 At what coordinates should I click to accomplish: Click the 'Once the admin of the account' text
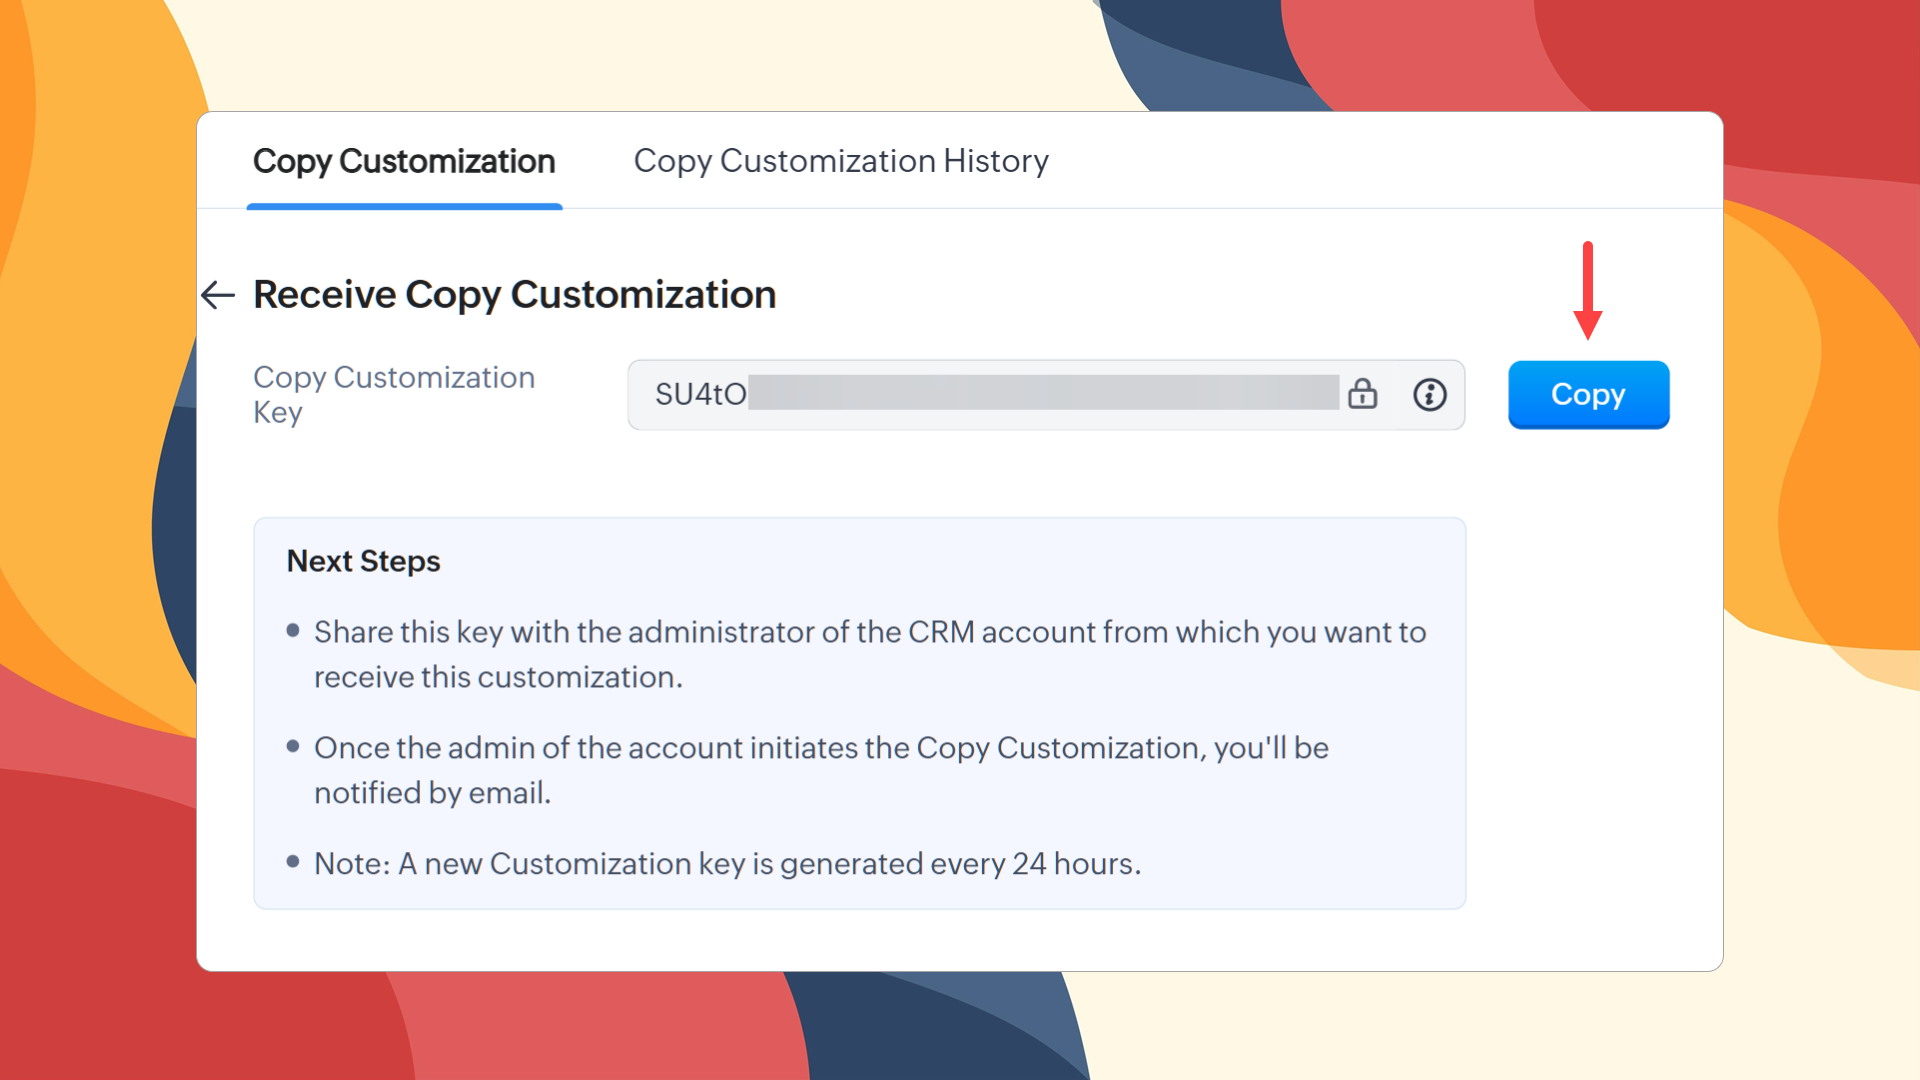click(820, 748)
